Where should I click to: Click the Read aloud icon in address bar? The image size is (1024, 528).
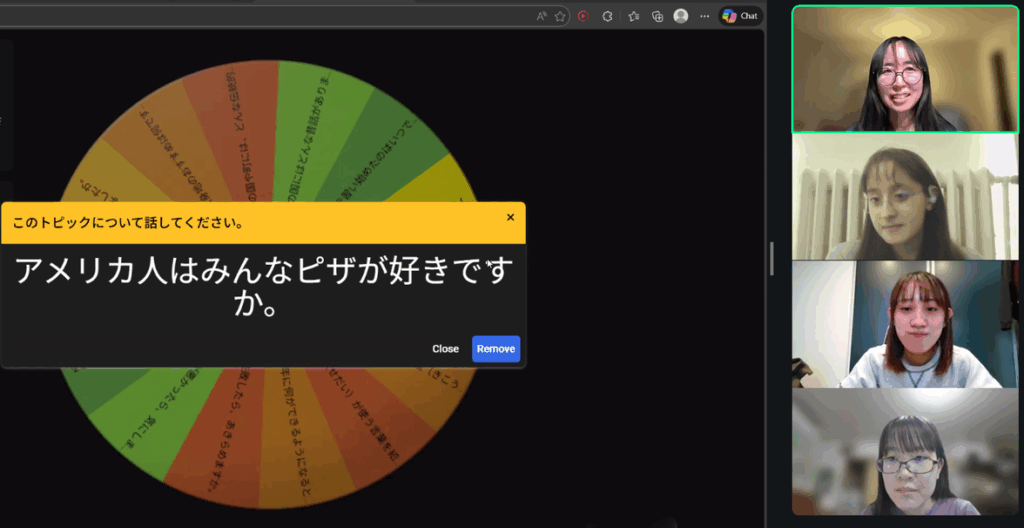pos(541,16)
